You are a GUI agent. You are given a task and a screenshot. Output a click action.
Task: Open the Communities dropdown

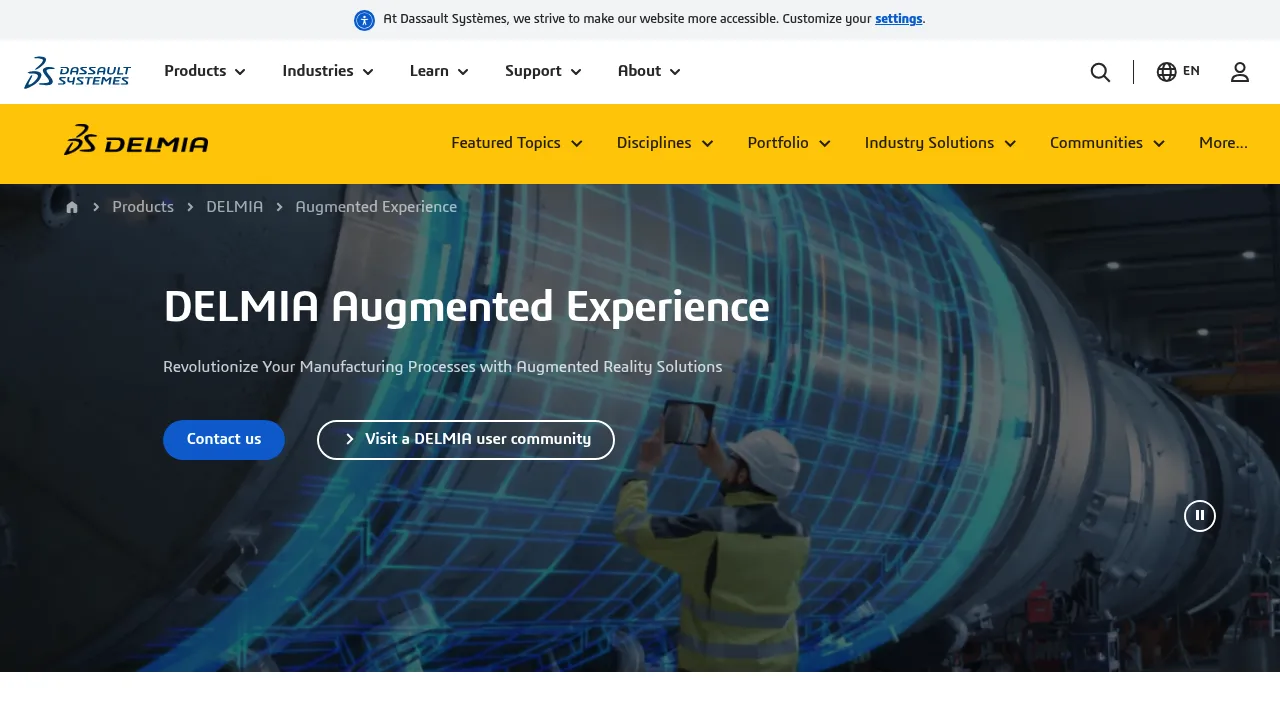tap(1107, 143)
